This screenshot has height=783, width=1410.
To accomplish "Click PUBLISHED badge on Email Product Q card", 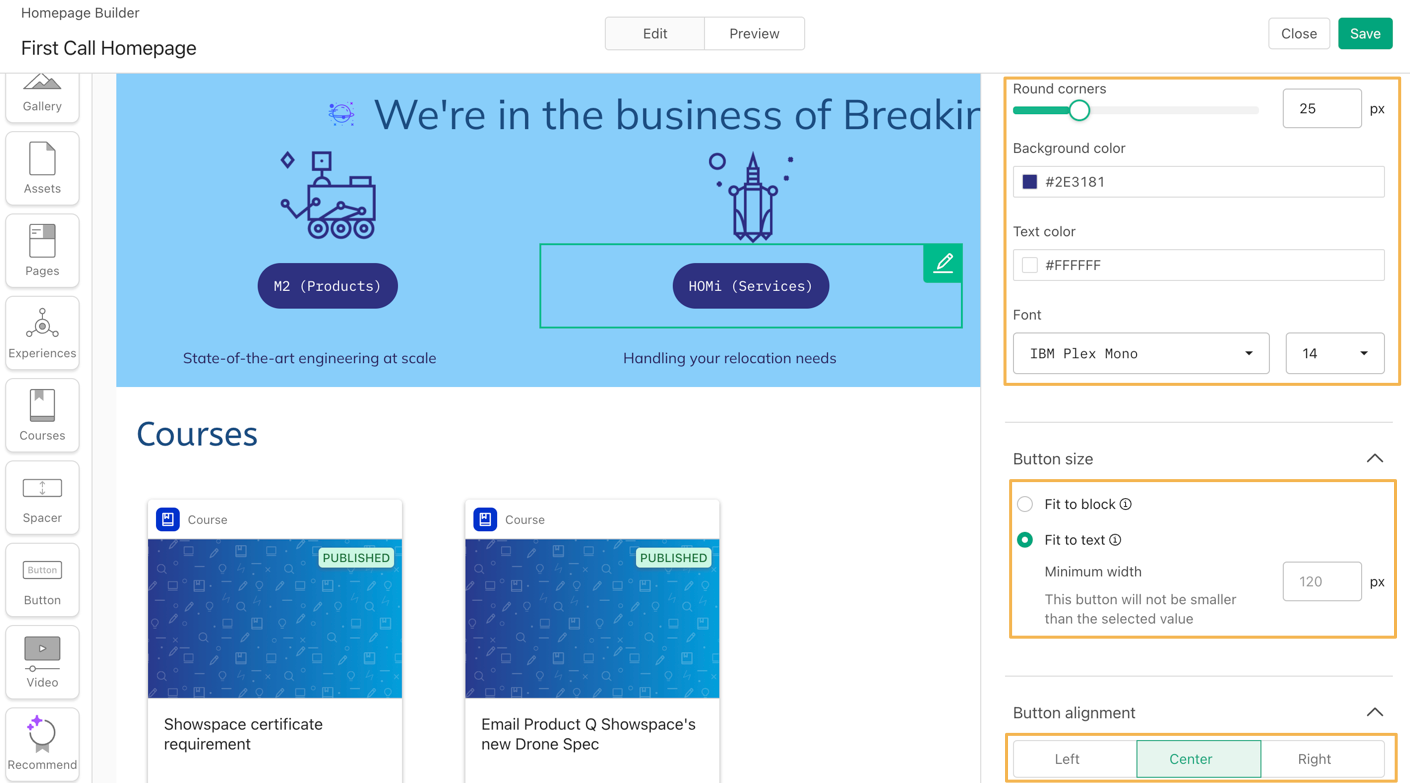I will [673, 558].
